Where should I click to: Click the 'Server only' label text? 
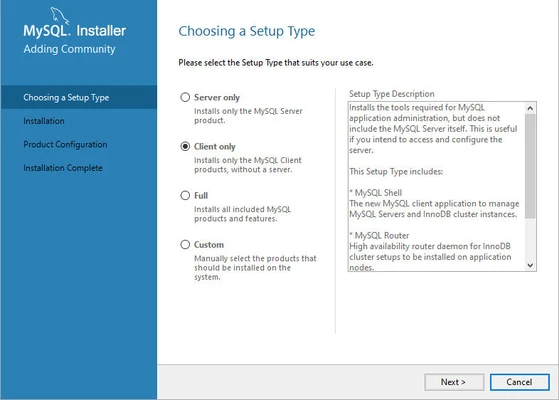[217, 97]
